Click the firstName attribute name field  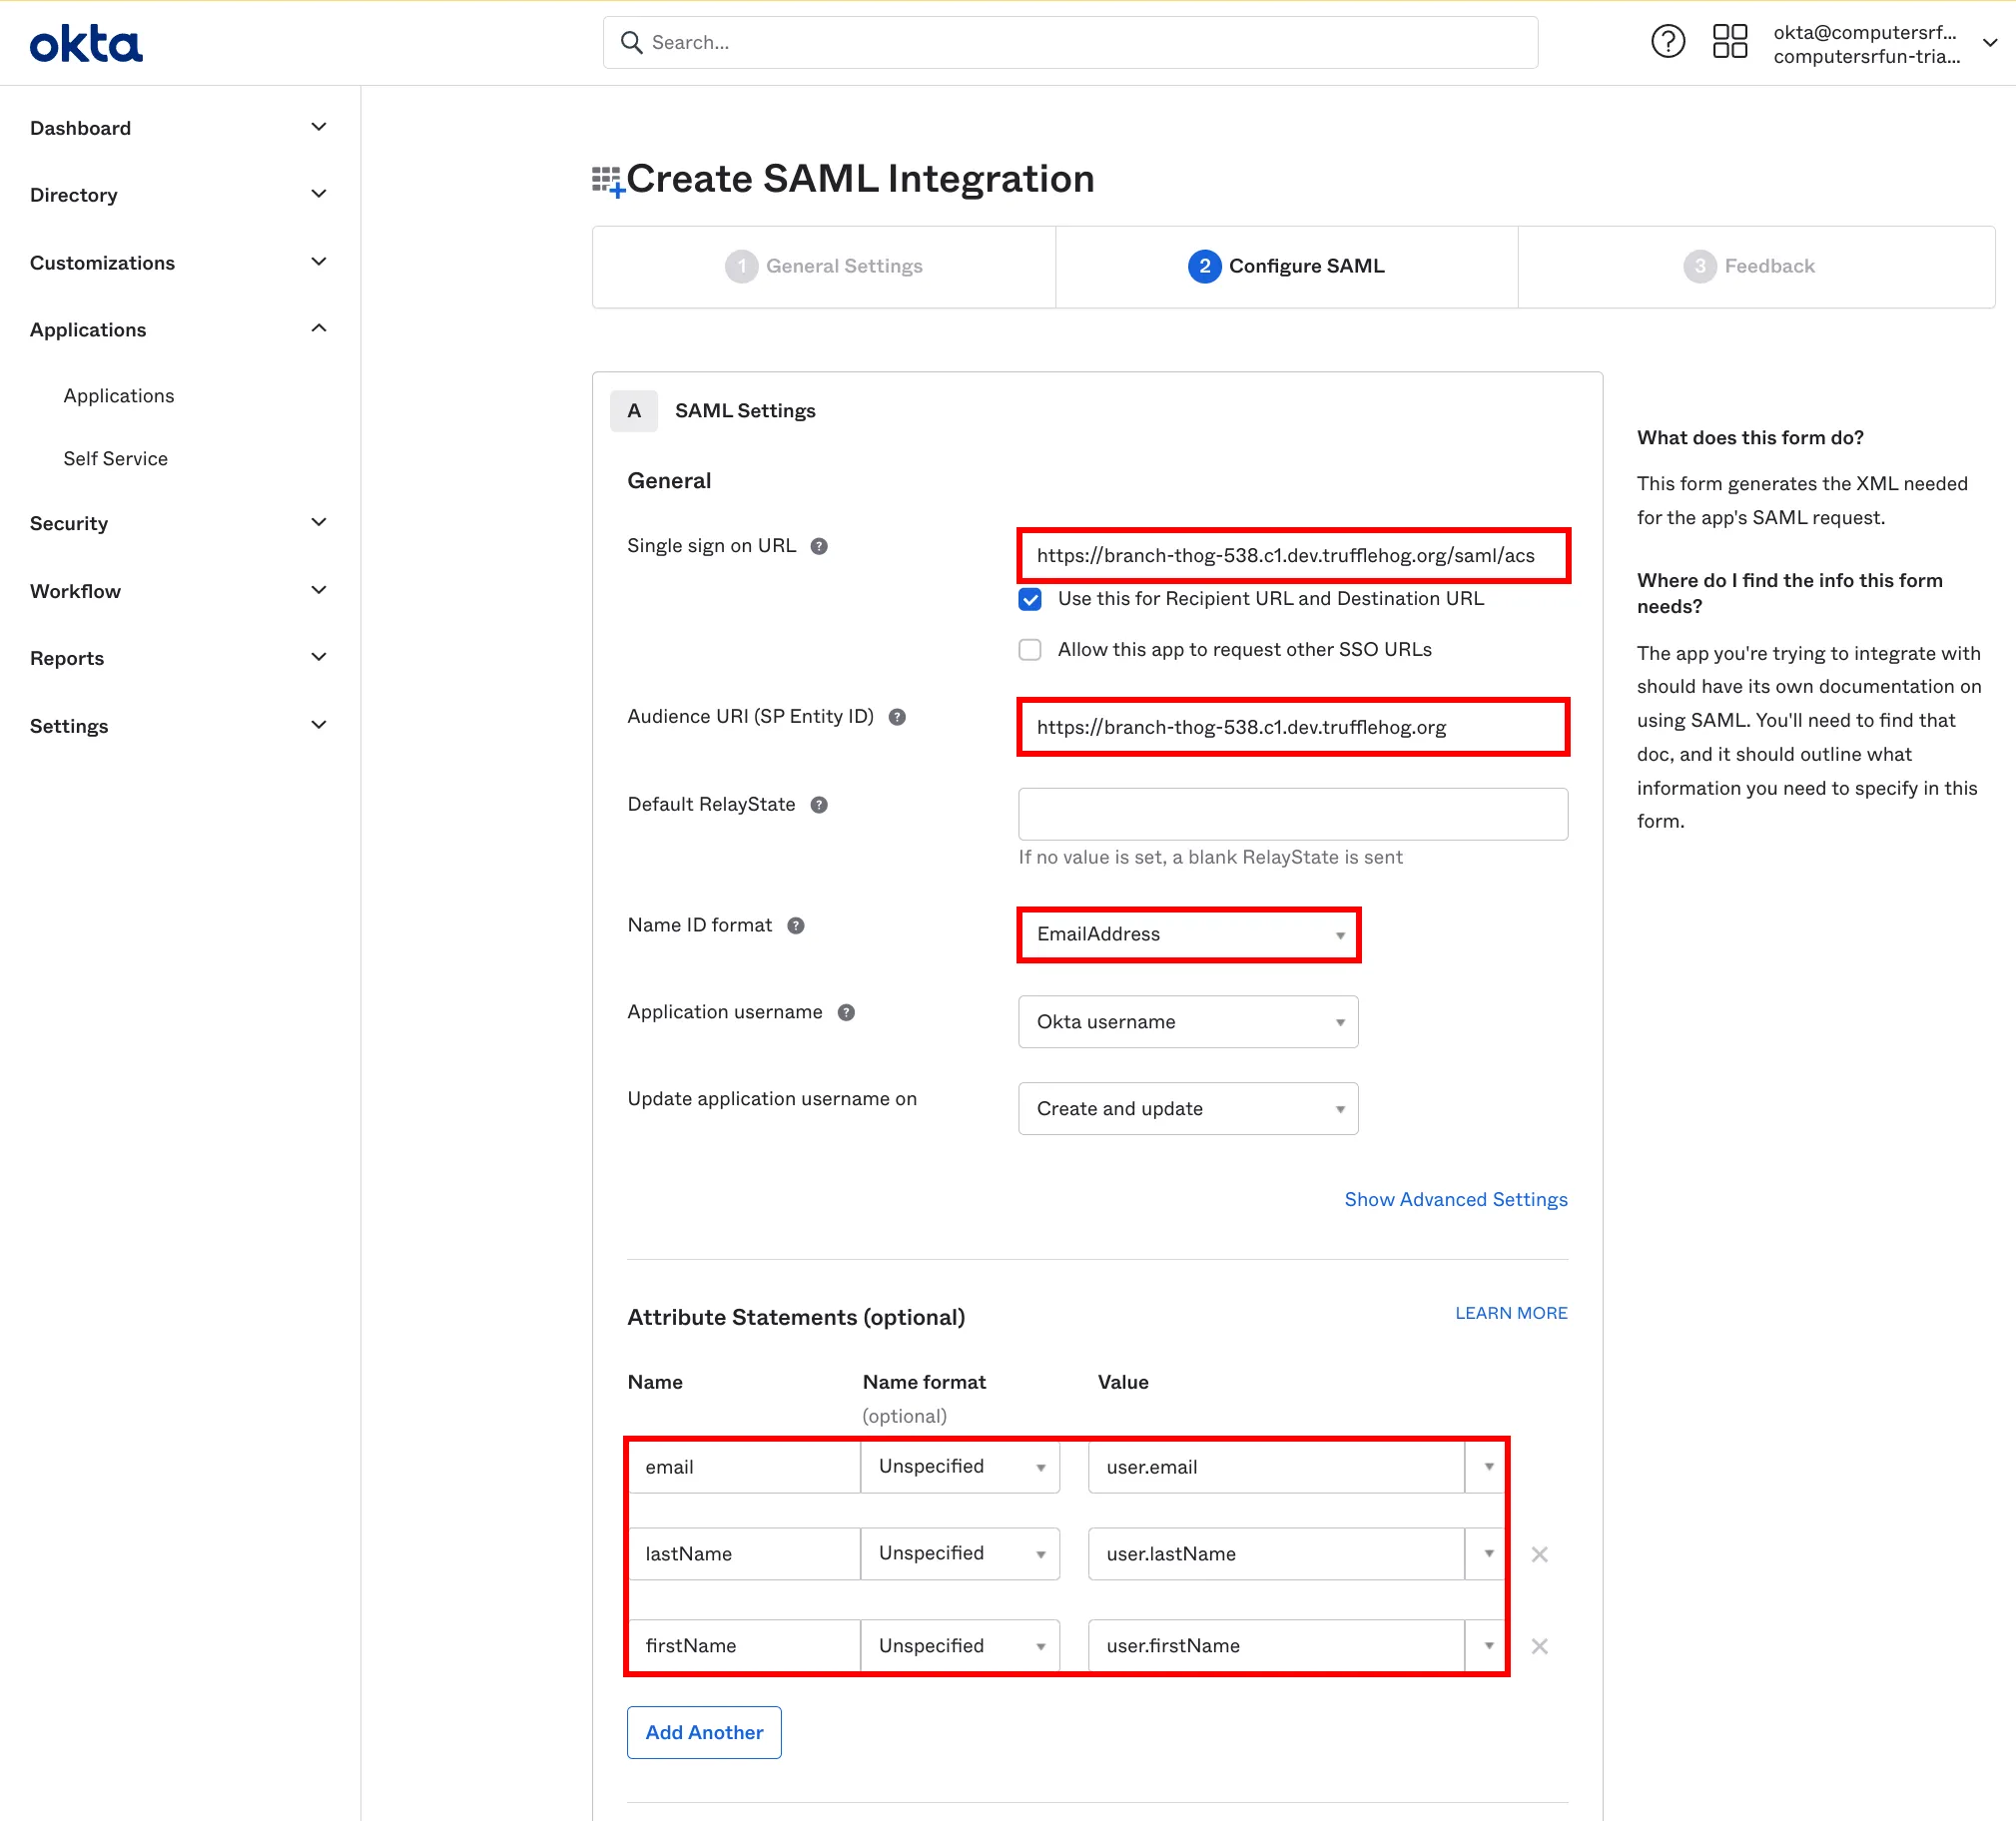[x=743, y=1646]
